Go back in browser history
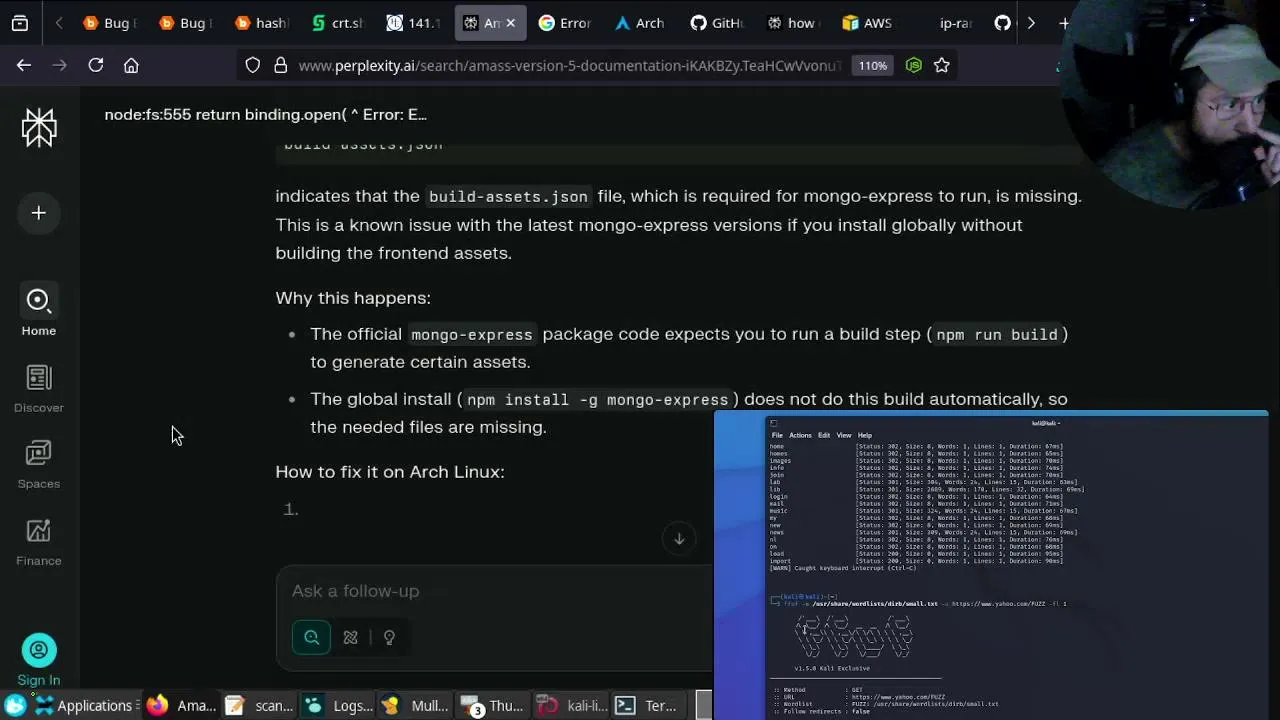The width and height of the screenshot is (1280, 720). pos(24,65)
